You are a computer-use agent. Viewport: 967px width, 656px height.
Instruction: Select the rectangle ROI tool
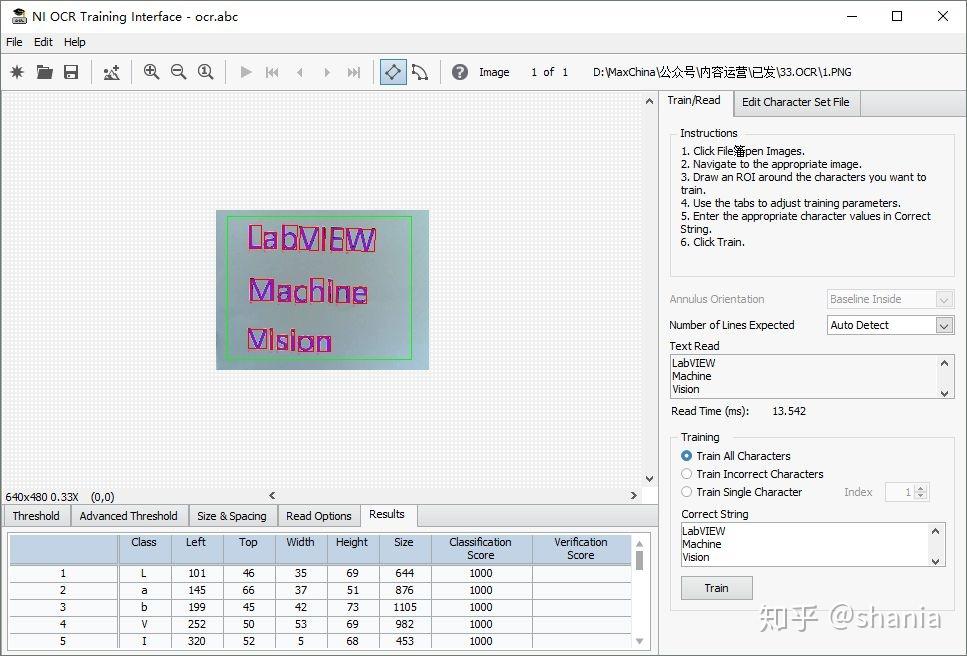click(392, 72)
